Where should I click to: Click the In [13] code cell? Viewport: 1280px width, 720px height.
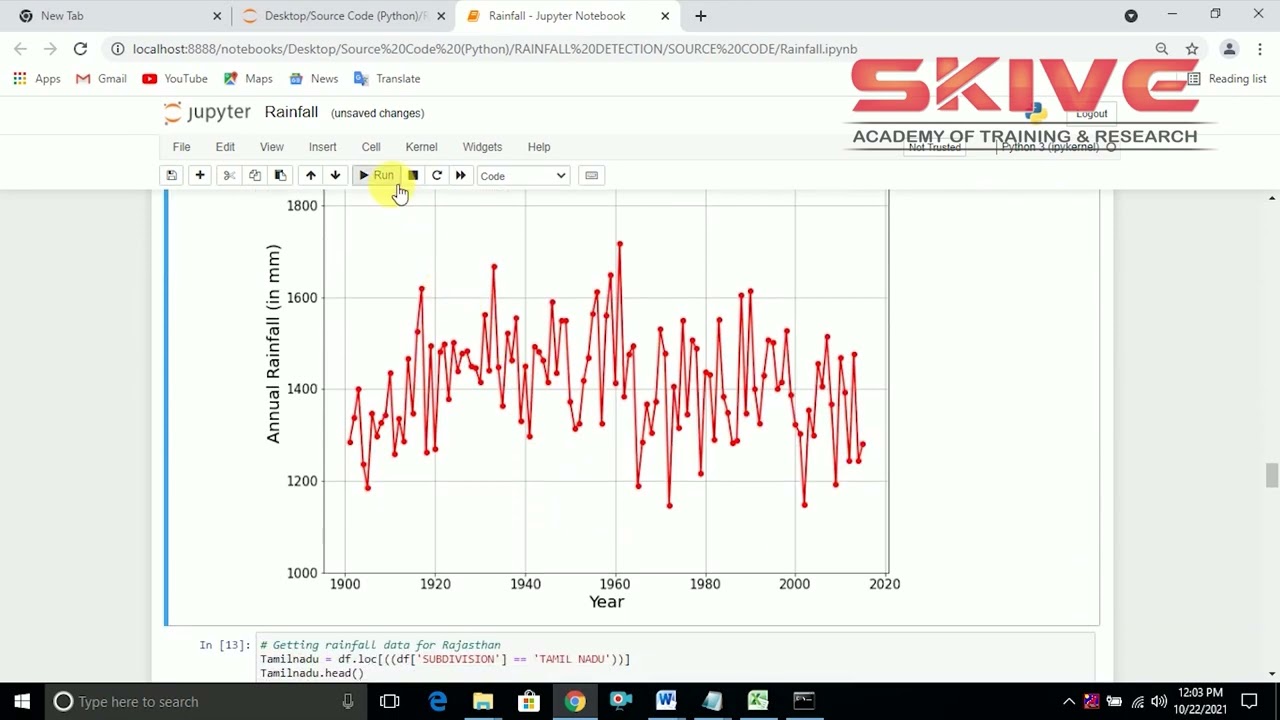pos(675,659)
